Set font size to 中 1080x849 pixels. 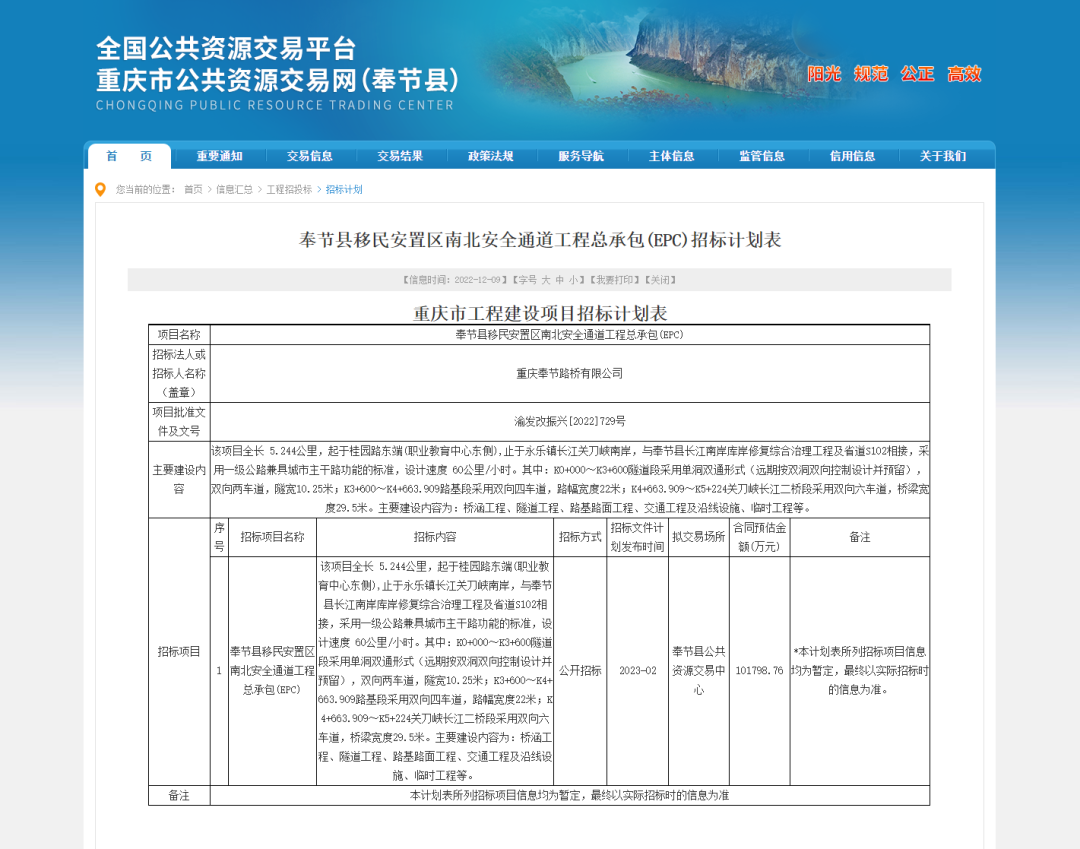(559, 280)
